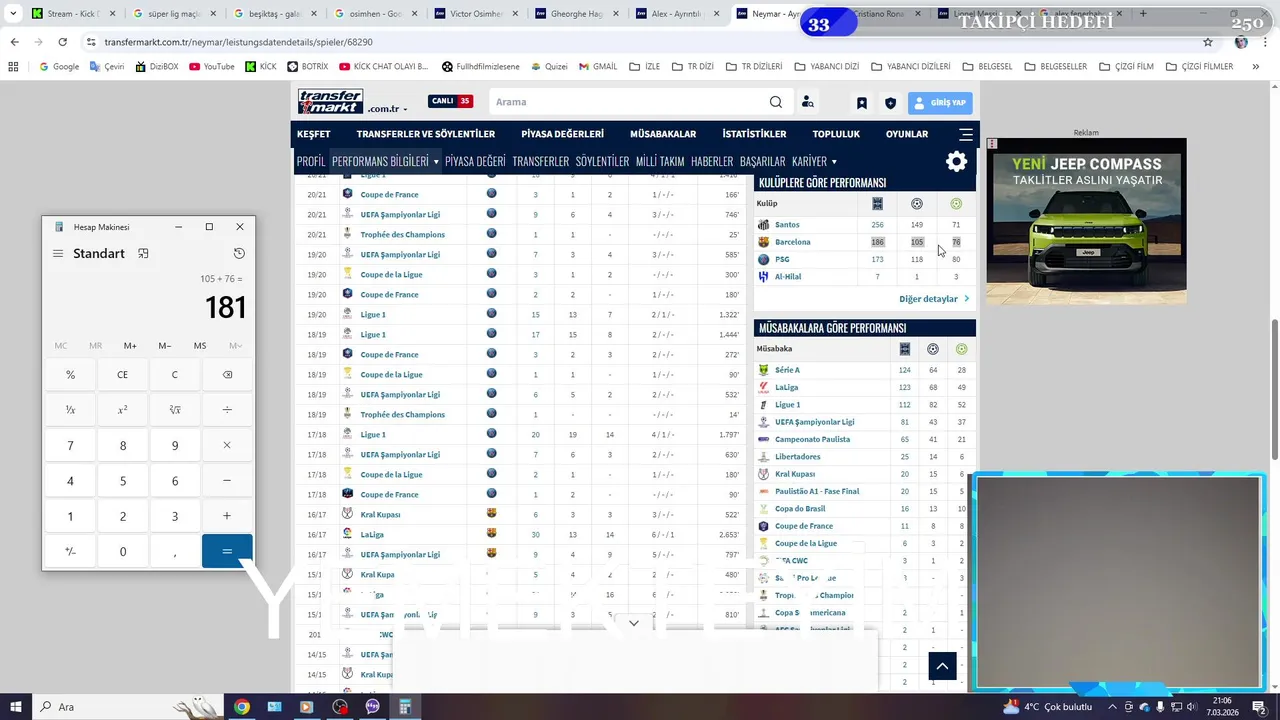Image resolution: width=1280 pixels, height=720 pixels.
Task: Click the calculator number 7 key
Action: [x=70, y=446]
